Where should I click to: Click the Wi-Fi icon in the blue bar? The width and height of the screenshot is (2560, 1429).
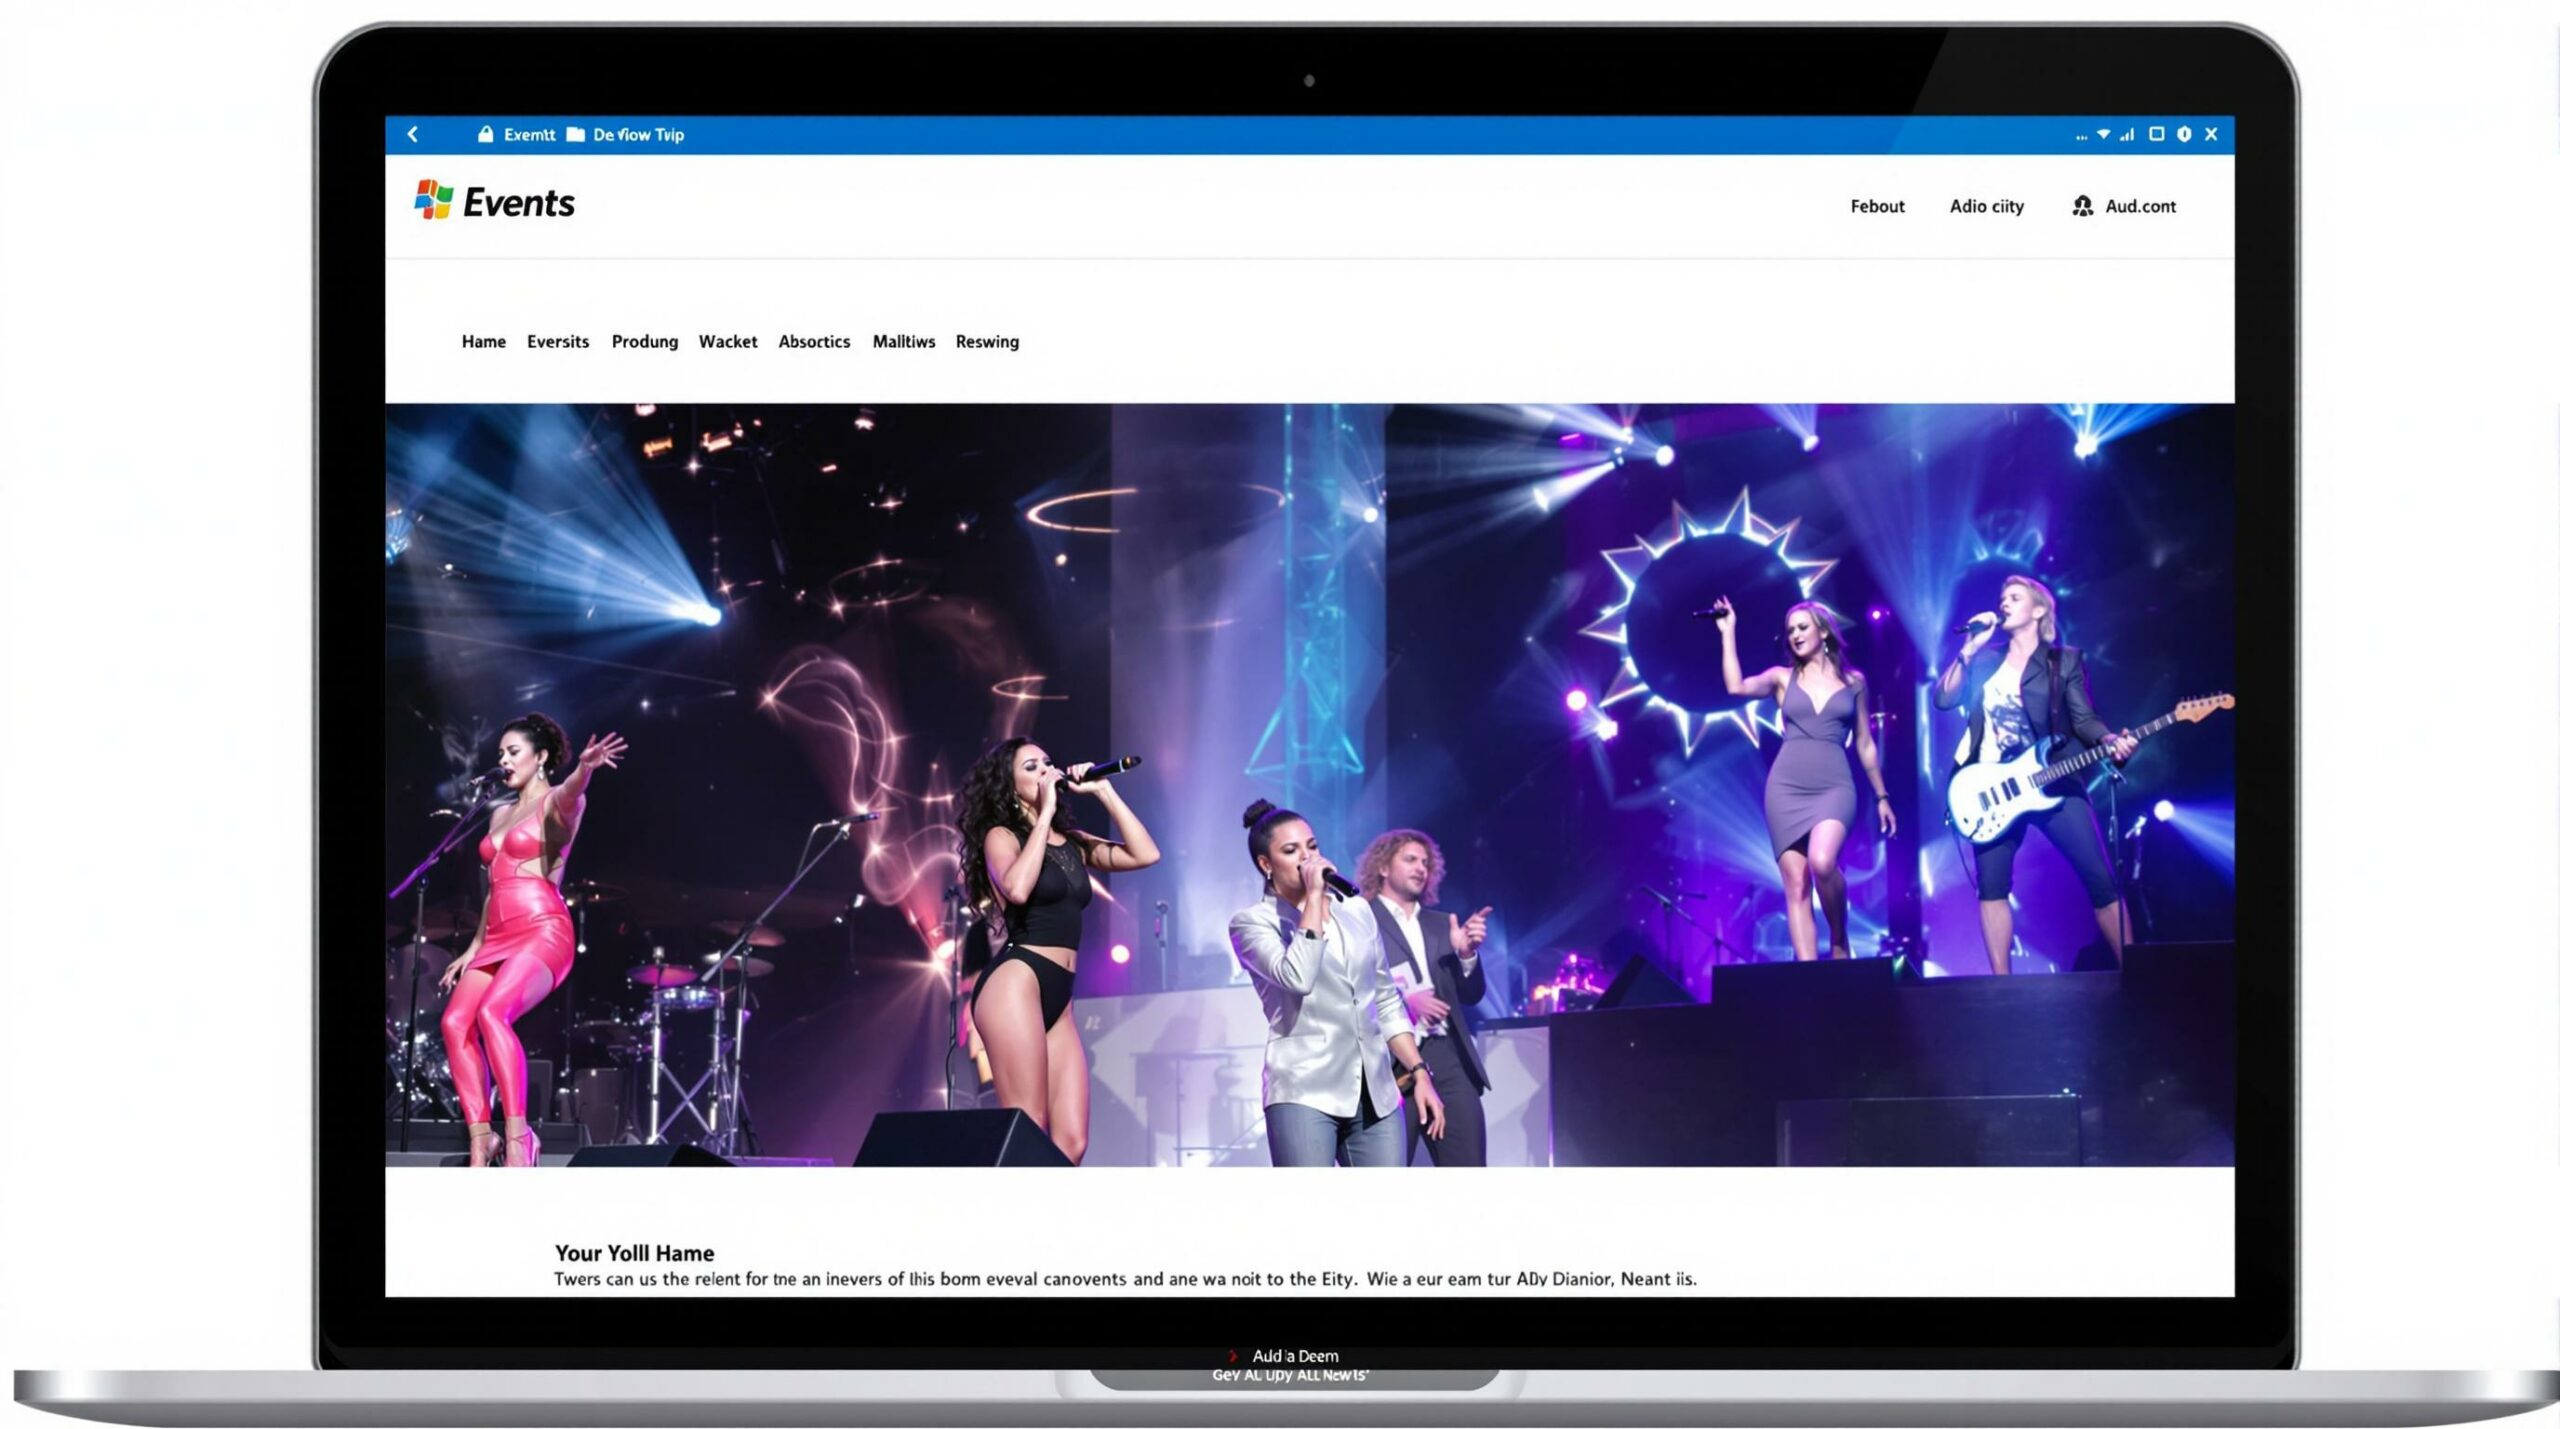click(x=2104, y=134)
